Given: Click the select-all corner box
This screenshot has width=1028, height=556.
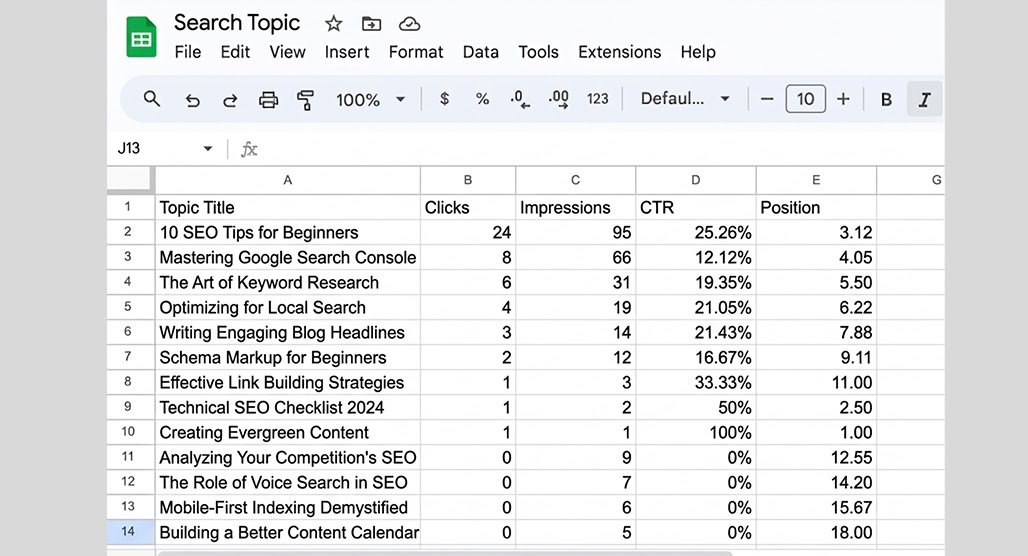Looking at the screenshot, I should 129,179.
